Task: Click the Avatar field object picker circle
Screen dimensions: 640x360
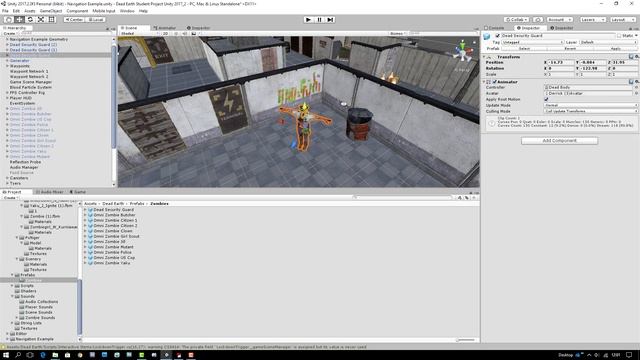Action: pos(636,93)
